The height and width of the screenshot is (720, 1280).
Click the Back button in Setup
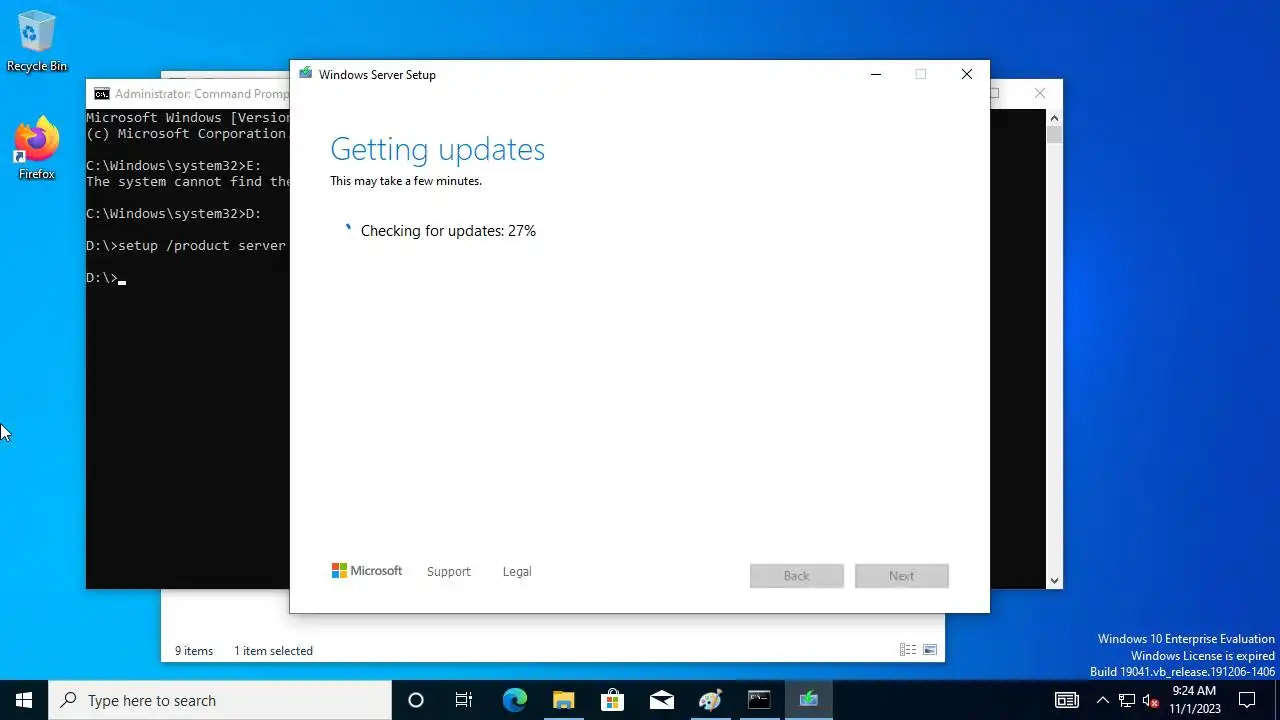click(797, 576)
